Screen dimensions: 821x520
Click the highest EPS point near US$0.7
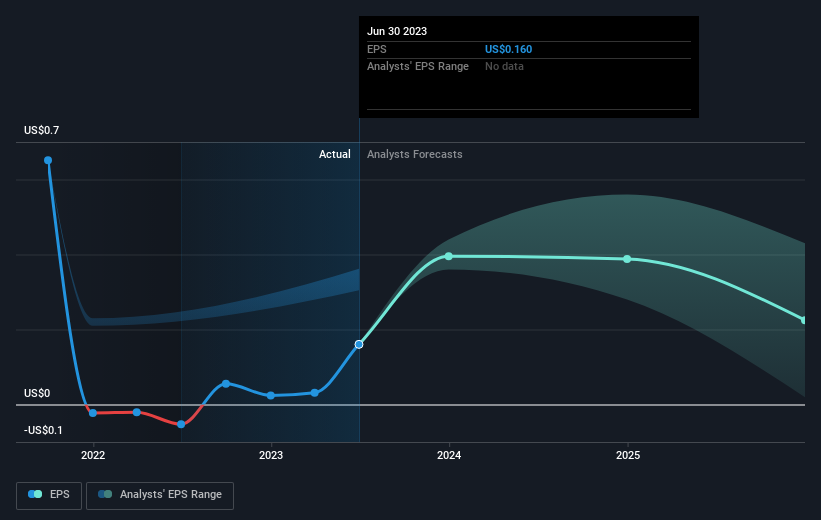pos(48,160)
